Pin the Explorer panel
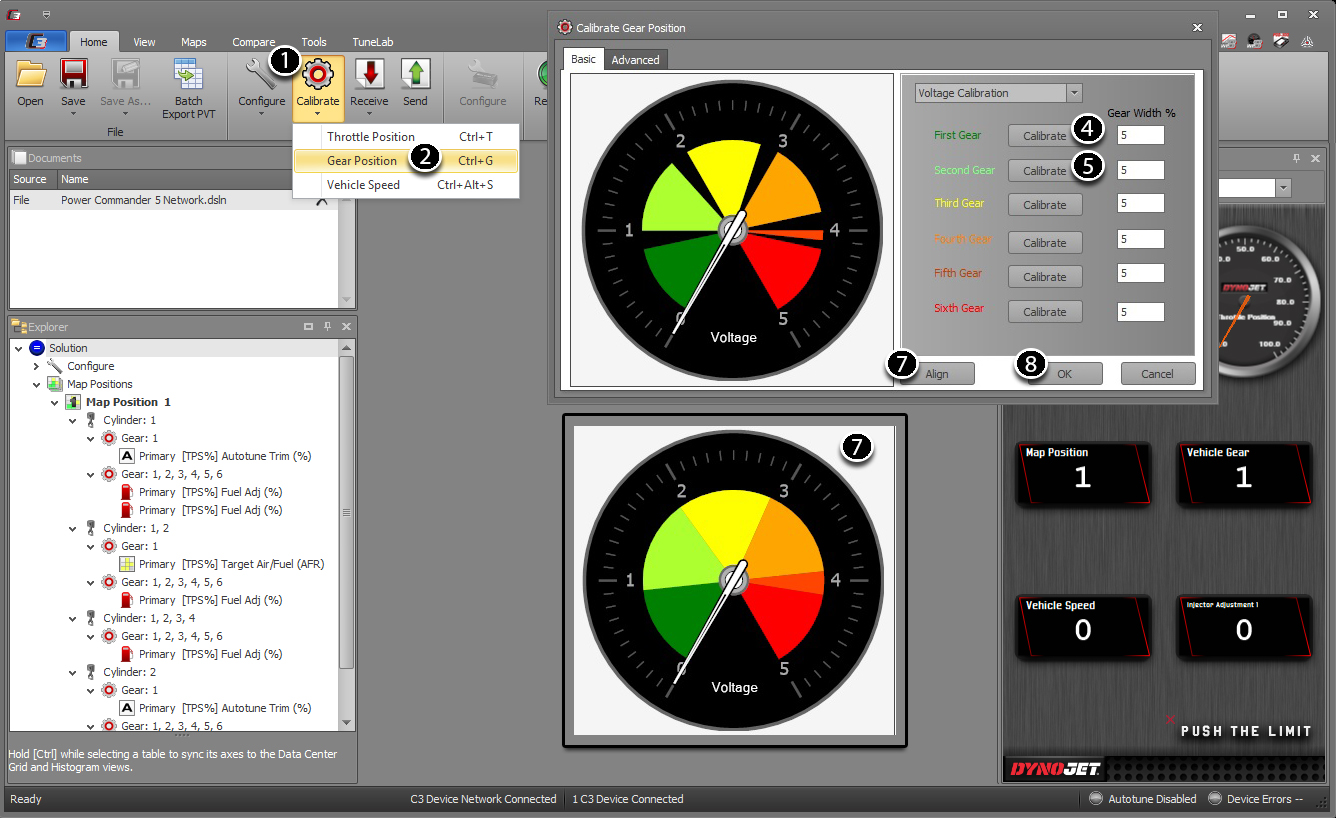This screenshot has width=1336, height=818. tap(329, 326)
